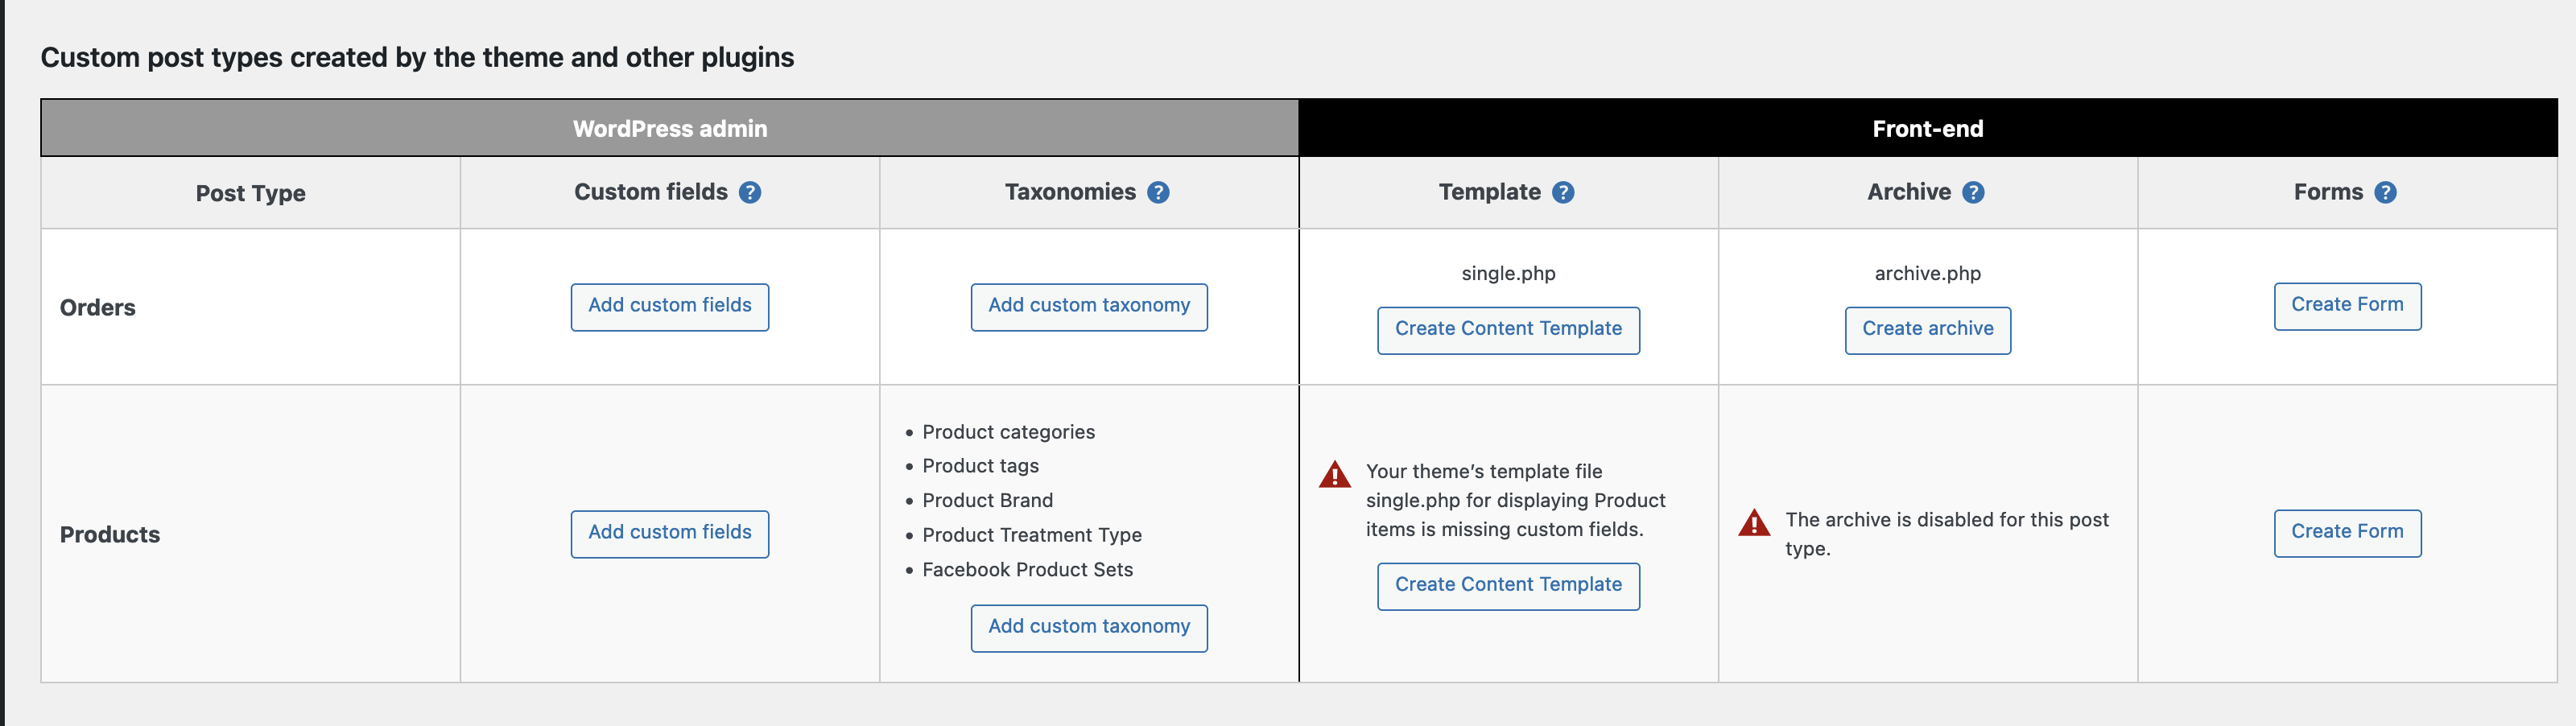Add custom taxonomy for Products
2576x726 pixels.
1089,627
